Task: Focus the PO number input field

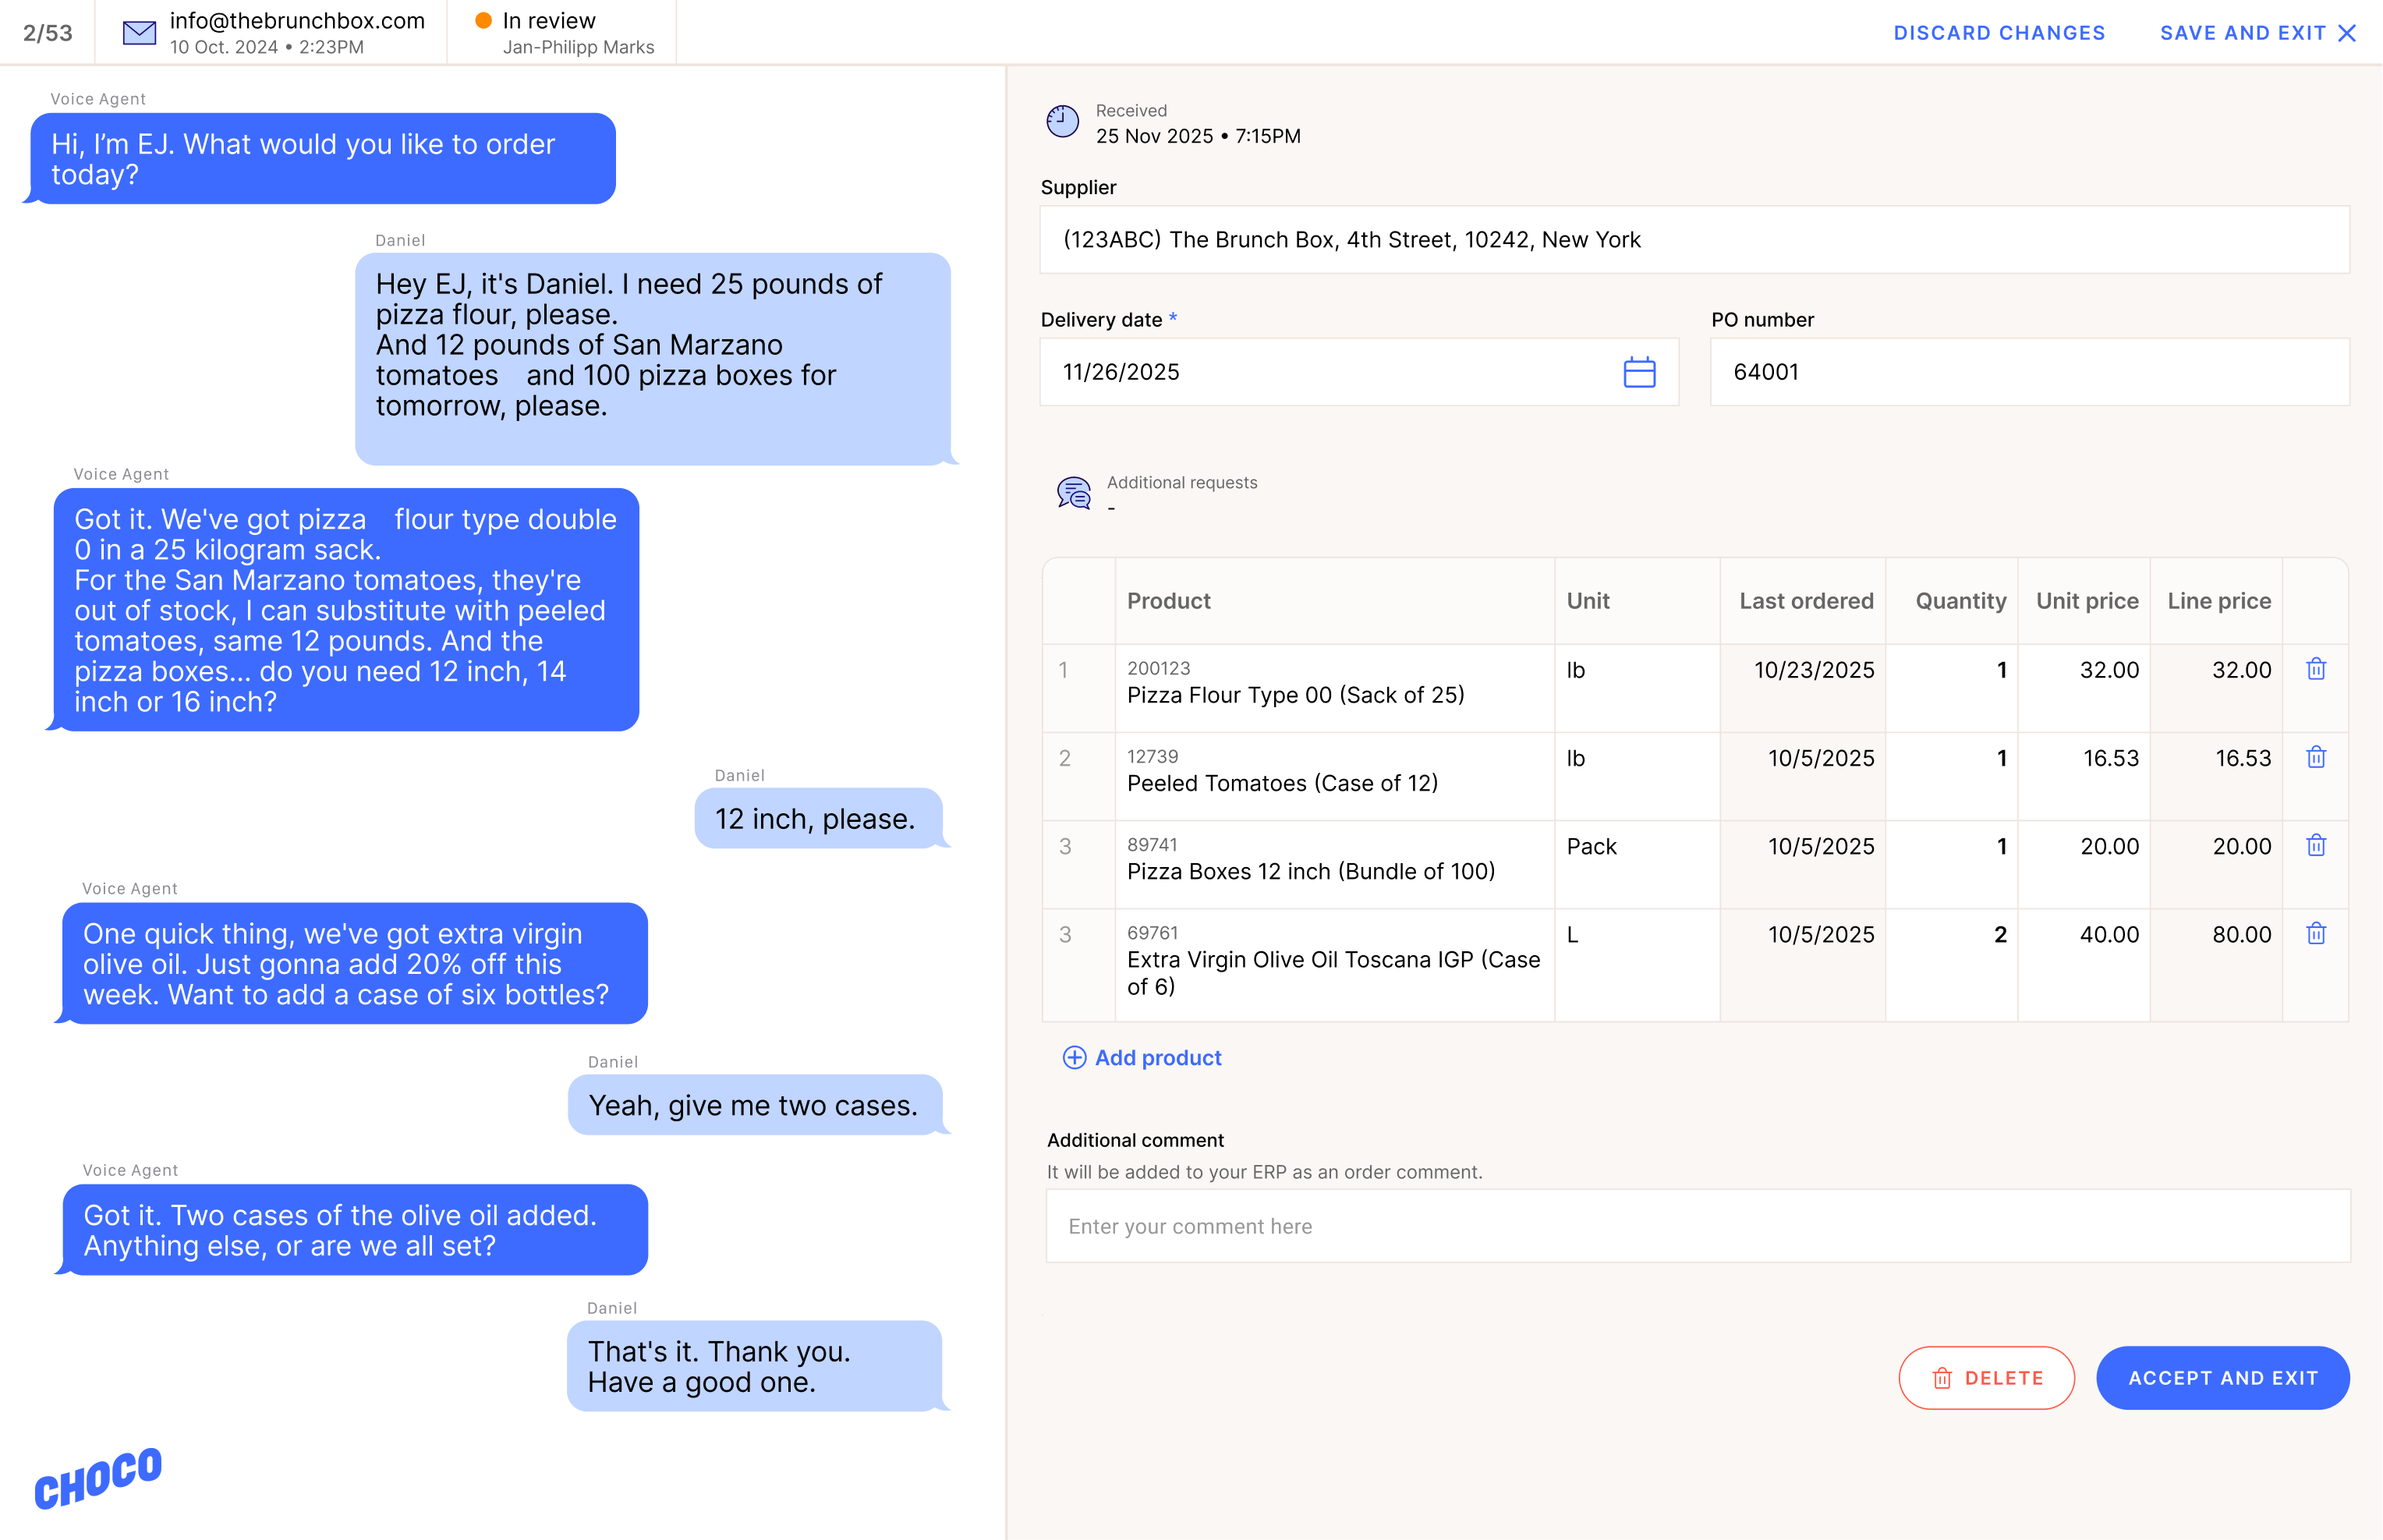Action: click(2028, 372)
